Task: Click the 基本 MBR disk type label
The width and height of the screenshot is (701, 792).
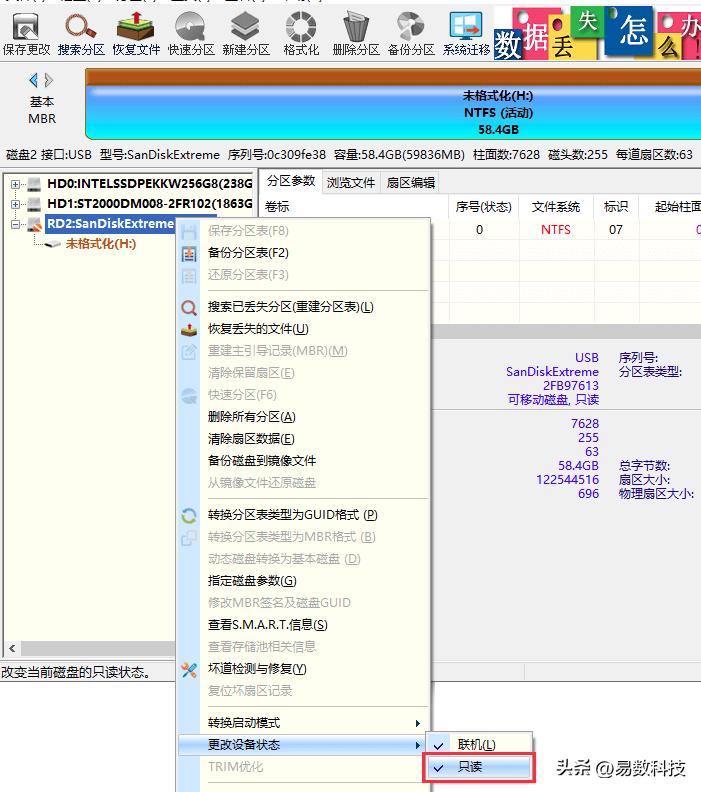Action: 42,110
